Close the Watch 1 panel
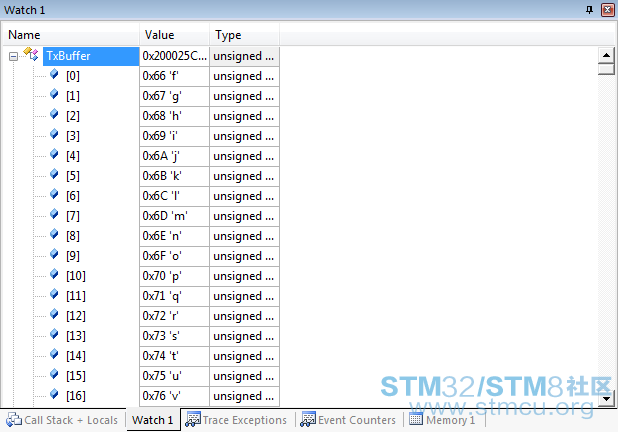 pos(607,10)
